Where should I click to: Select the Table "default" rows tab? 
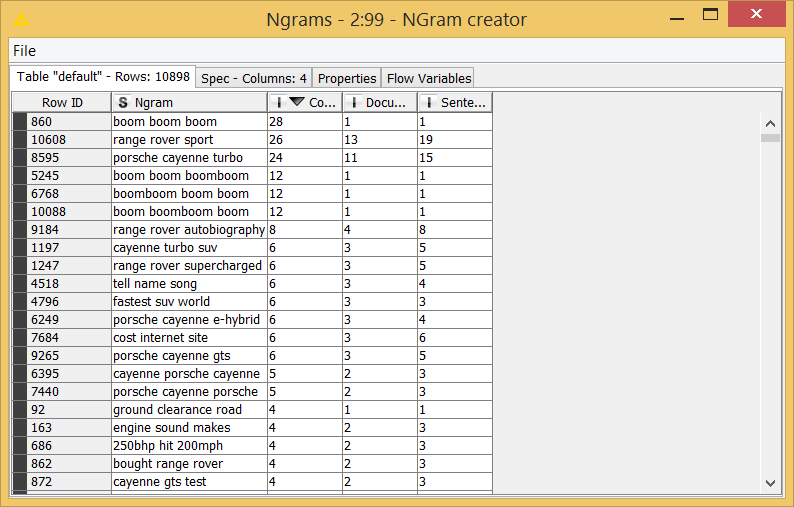coord(103,77)
